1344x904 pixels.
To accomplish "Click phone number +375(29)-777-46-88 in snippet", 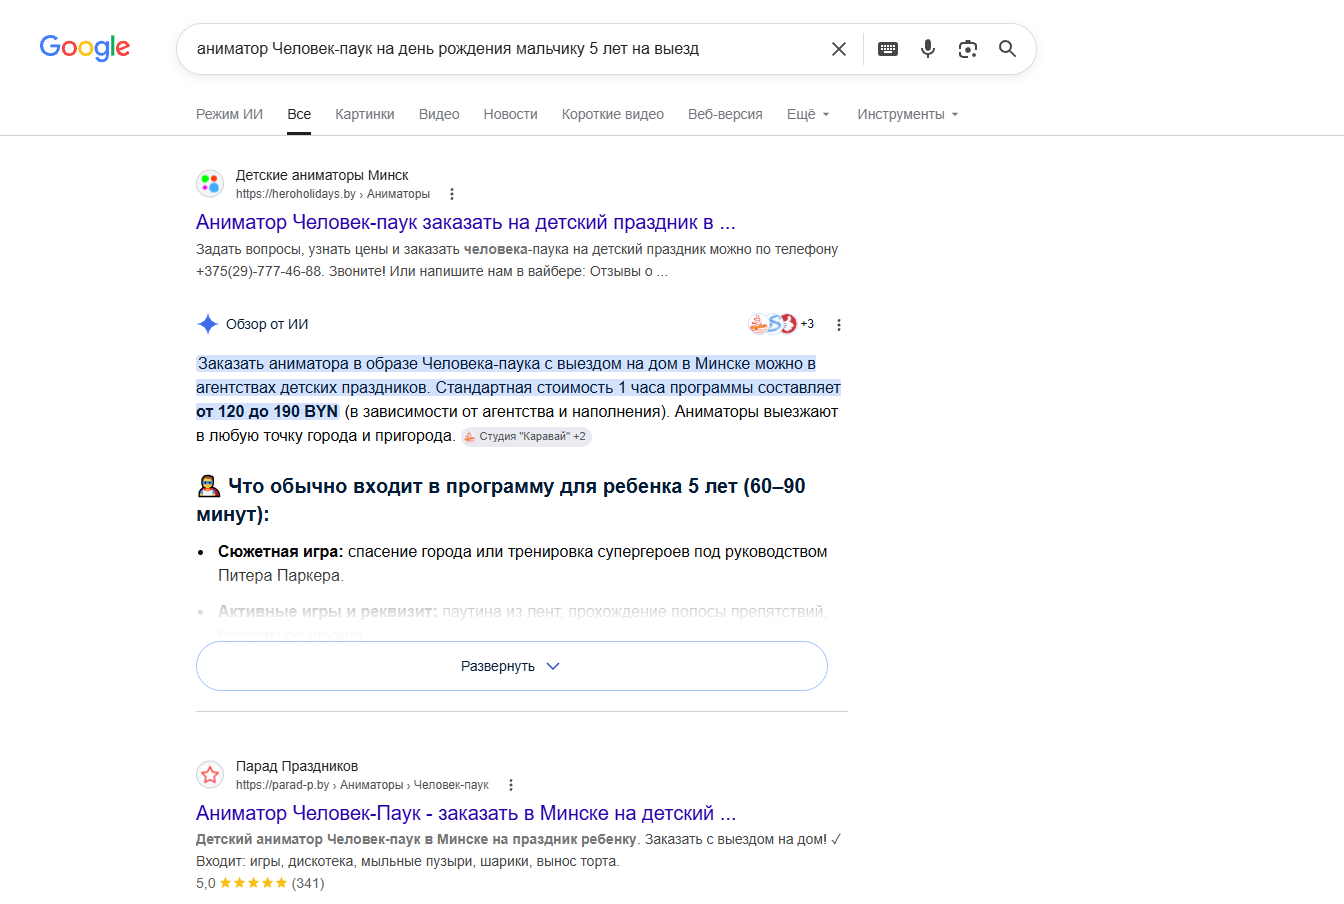I will (x=259, y=271).
